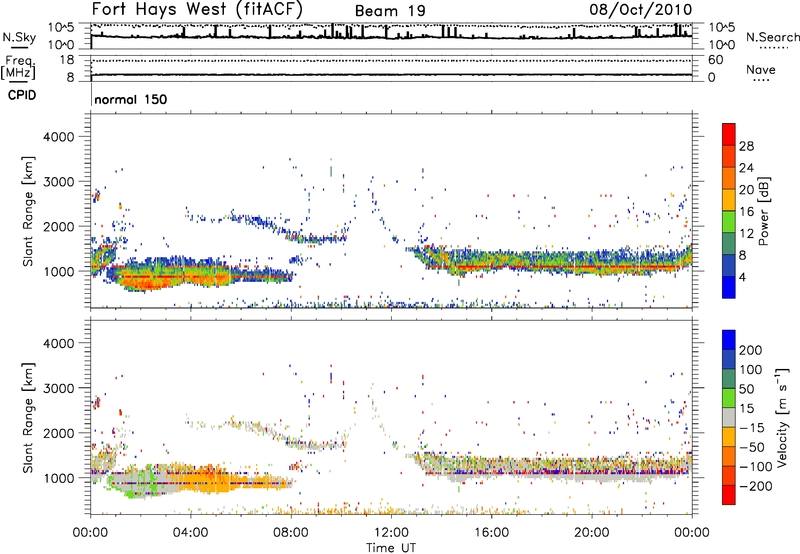The height and width of the screenshot is (554, 800).
Task: Select the "-15" velocity colorbar label
Action: (x=752, y=428)
